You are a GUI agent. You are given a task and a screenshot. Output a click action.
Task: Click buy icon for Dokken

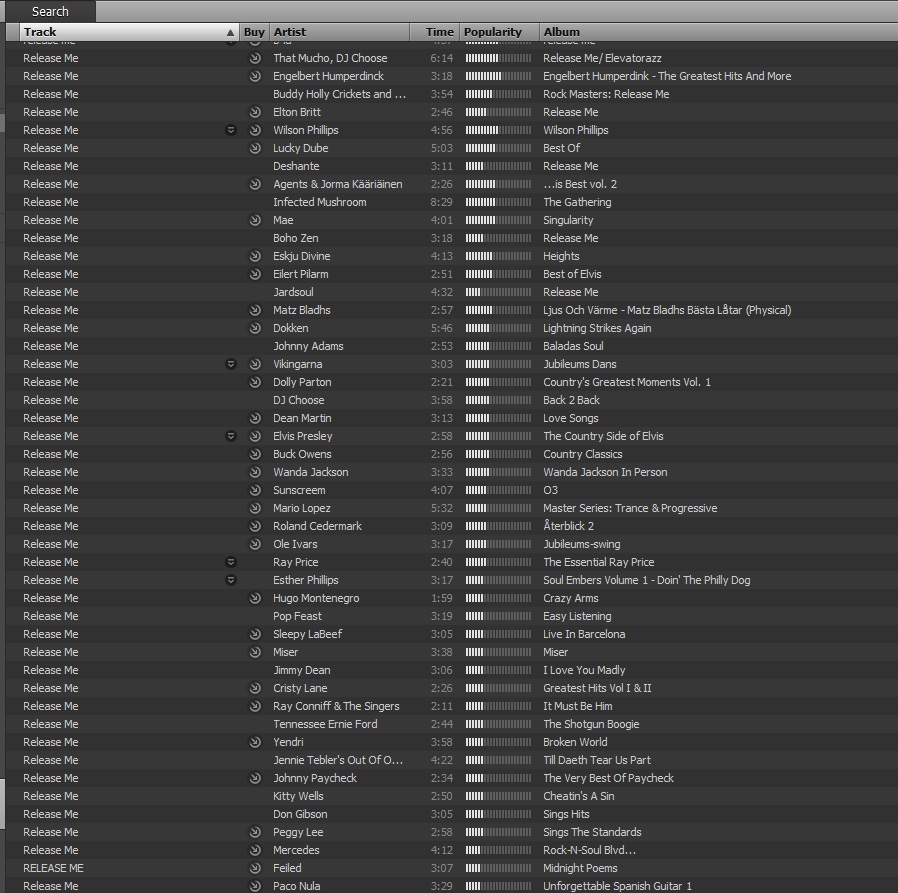(x=255, y=328)
